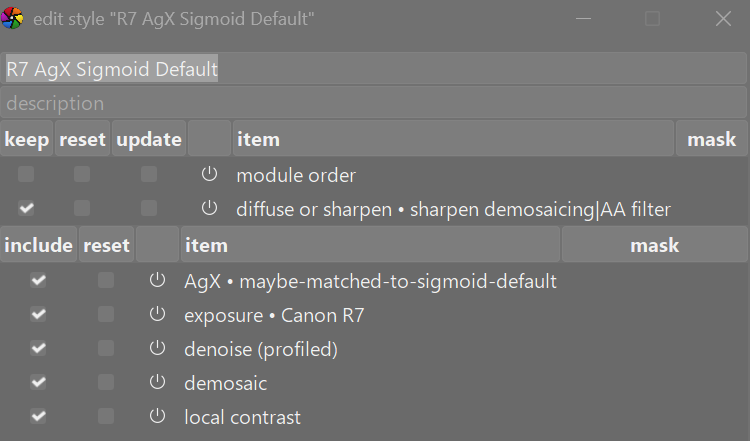This screenshot has height=441, width=750.
Task: Select the denoise (profiled) item row
Action: point(261,349)
